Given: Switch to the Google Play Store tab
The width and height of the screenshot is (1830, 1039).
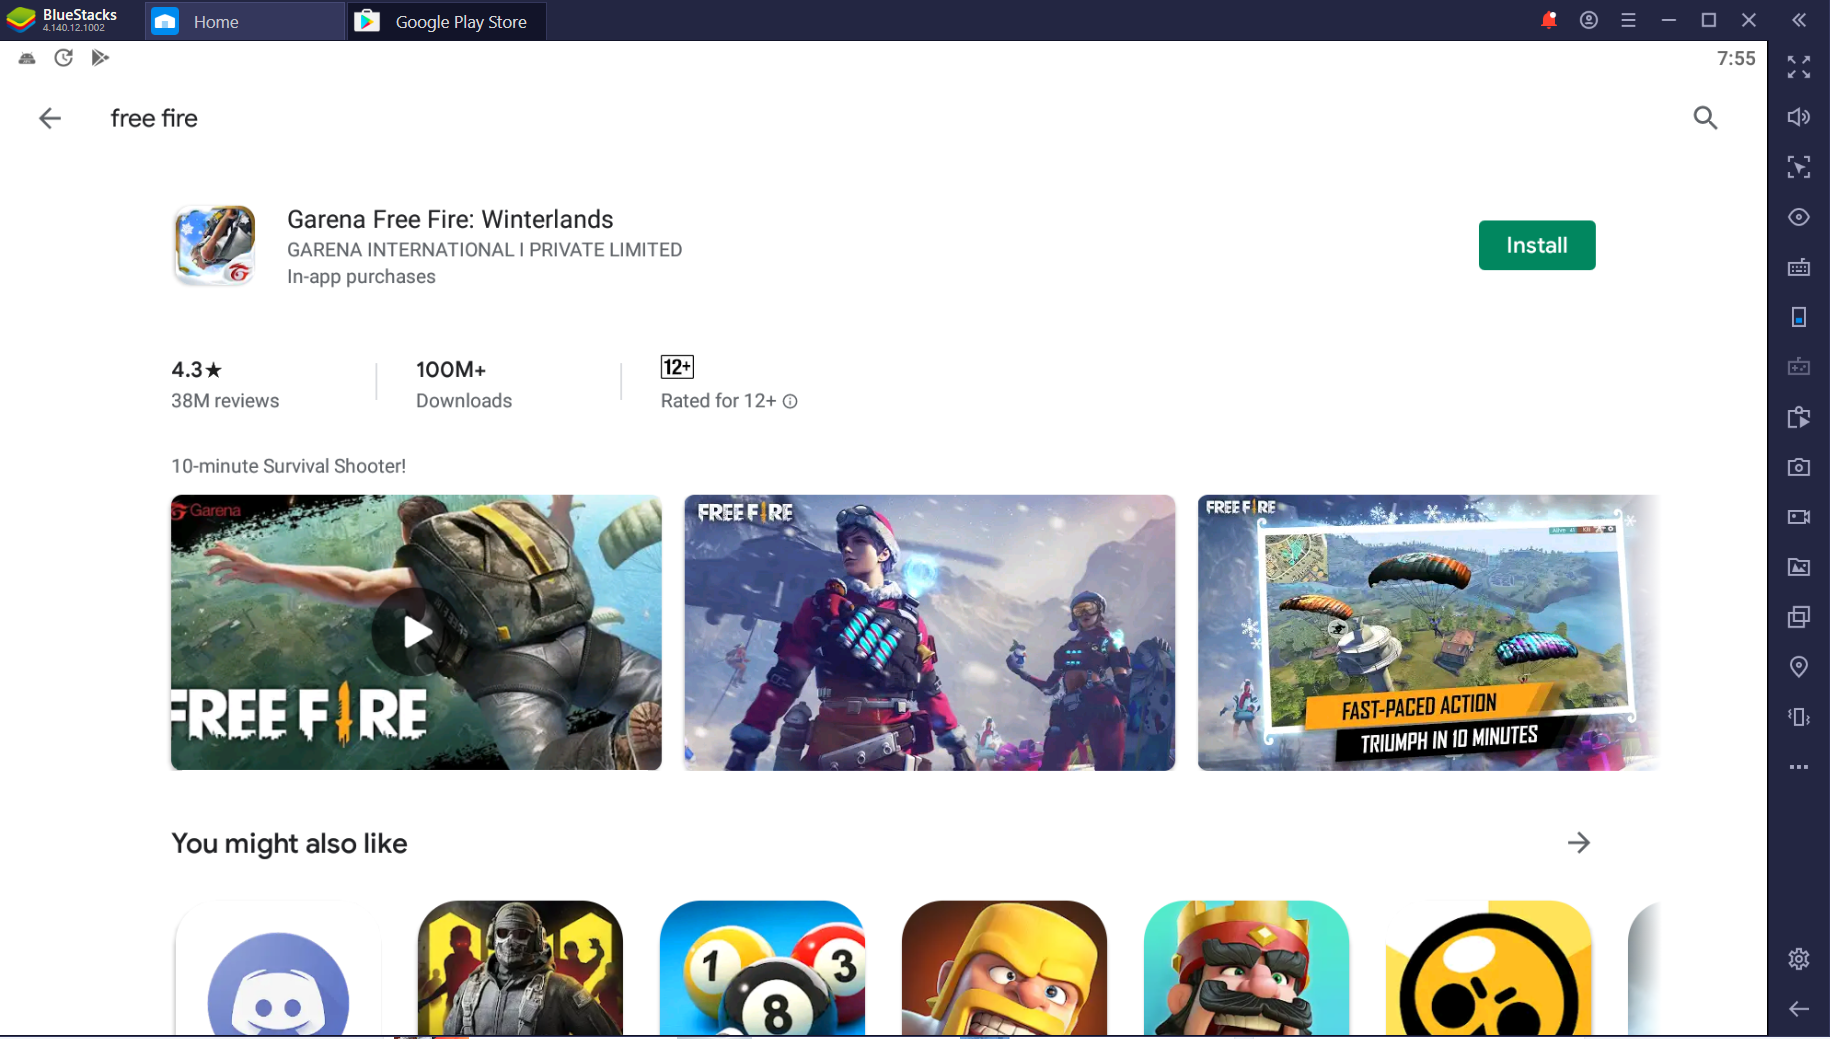Looking at the screenshot, I should [x=446, y=21].
